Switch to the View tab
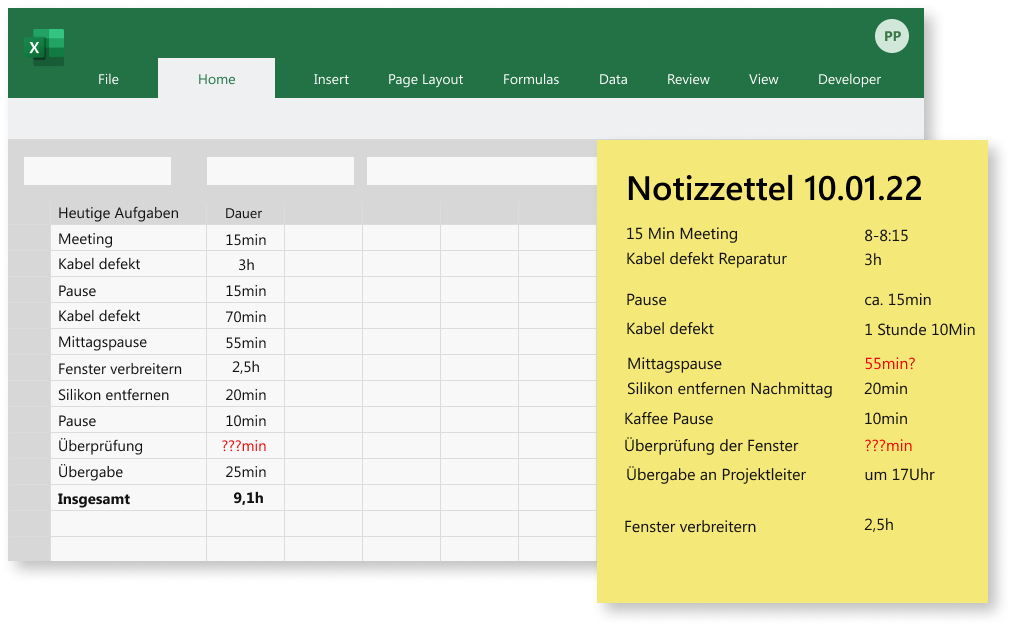The image size is (1012, 627). tap(763, 79)
